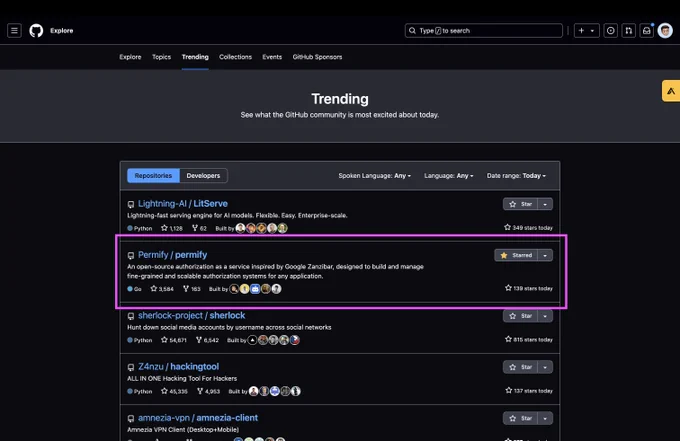Focus the 'Type / to search' field

(484, 31)
